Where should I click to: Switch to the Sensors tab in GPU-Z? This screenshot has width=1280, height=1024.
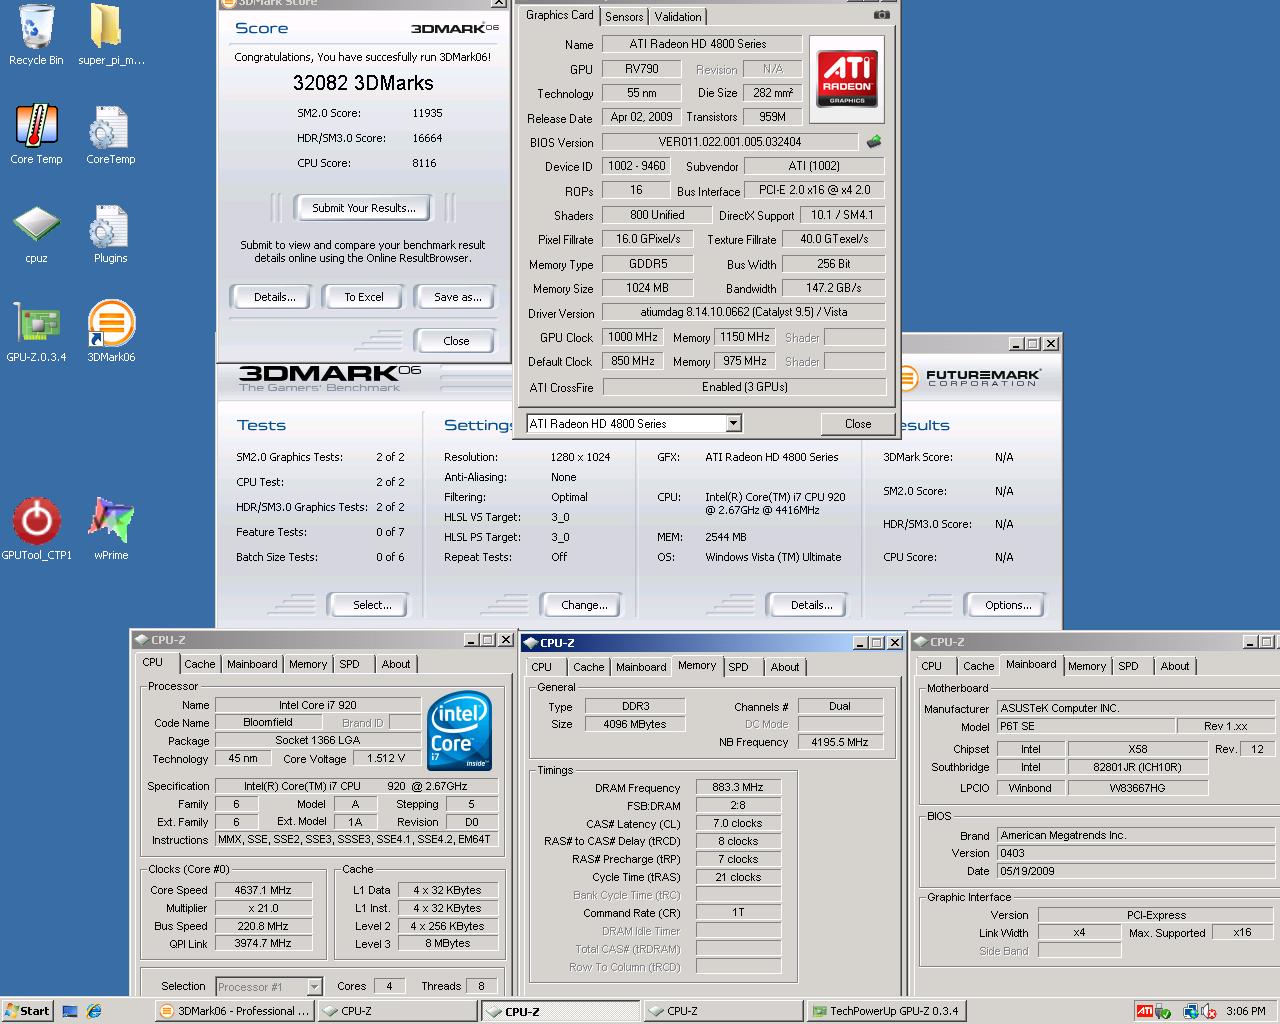click(624, 17)
